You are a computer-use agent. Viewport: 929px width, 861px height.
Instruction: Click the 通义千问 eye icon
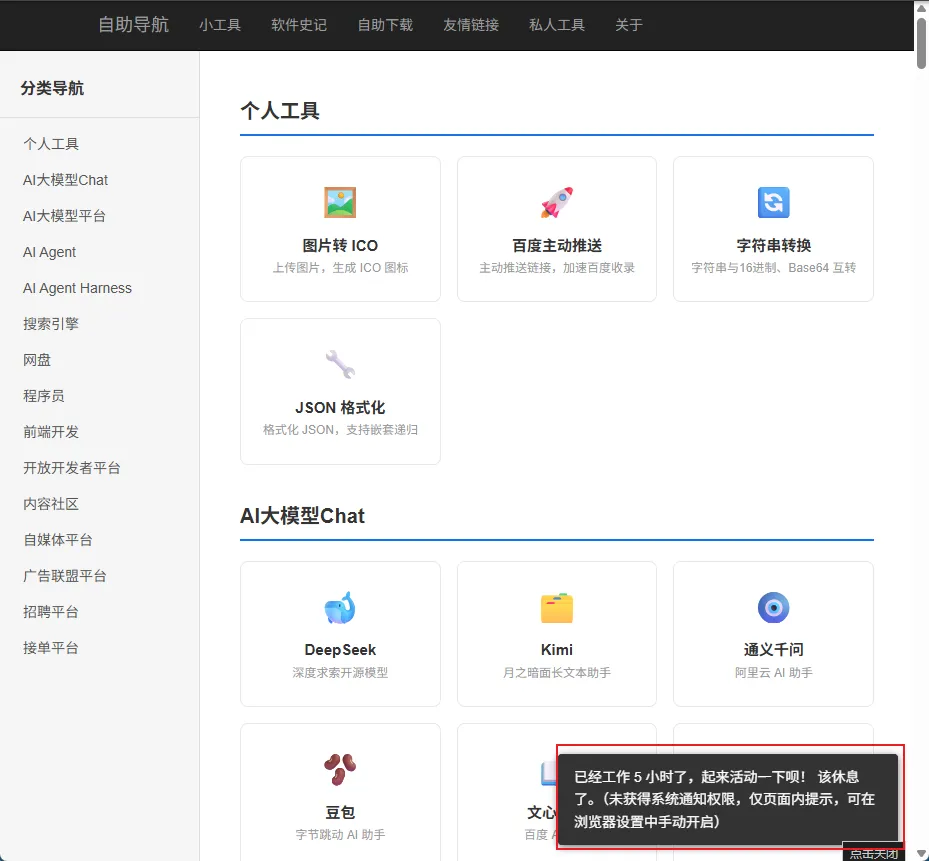773,607
